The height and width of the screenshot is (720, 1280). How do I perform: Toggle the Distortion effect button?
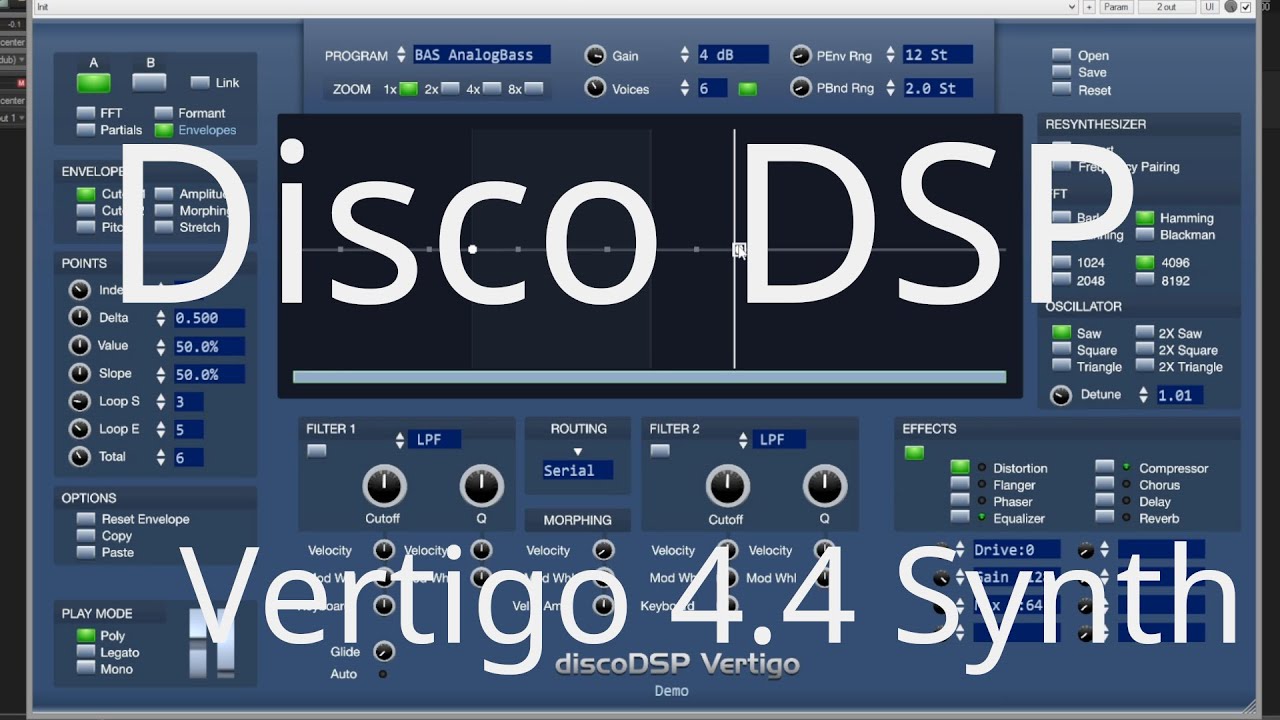coord(960,467)
